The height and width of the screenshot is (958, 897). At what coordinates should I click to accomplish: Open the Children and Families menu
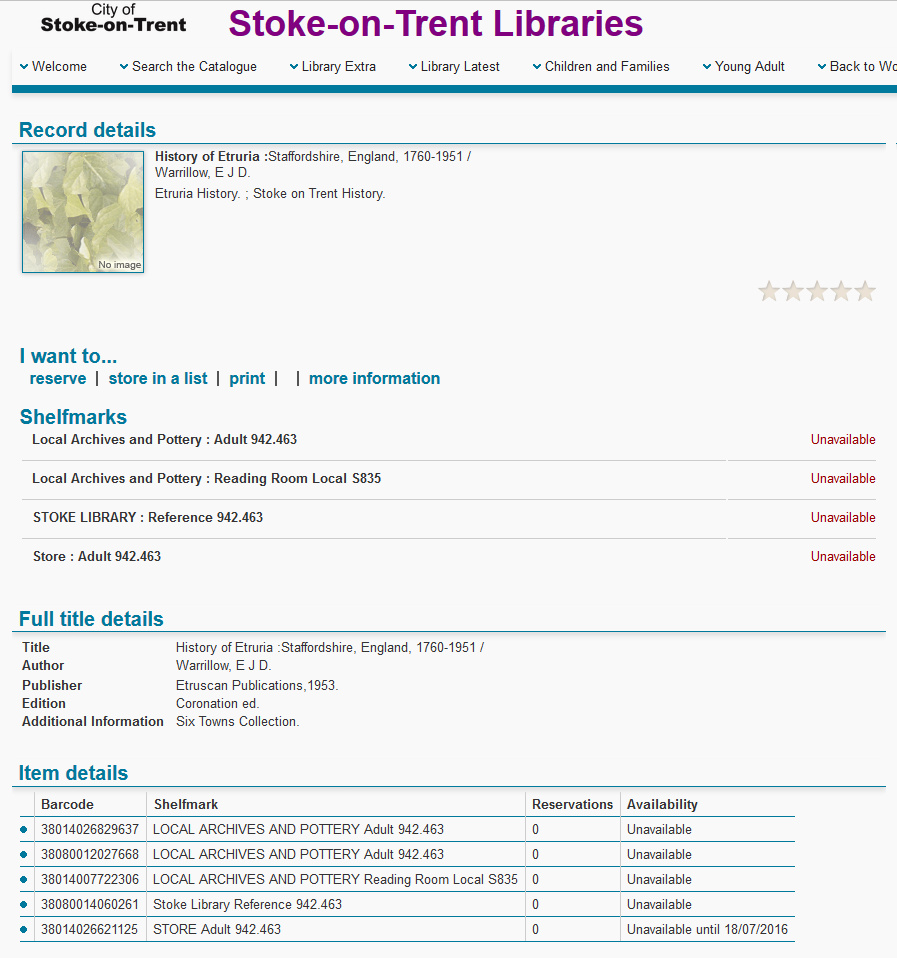pos(601,67)
